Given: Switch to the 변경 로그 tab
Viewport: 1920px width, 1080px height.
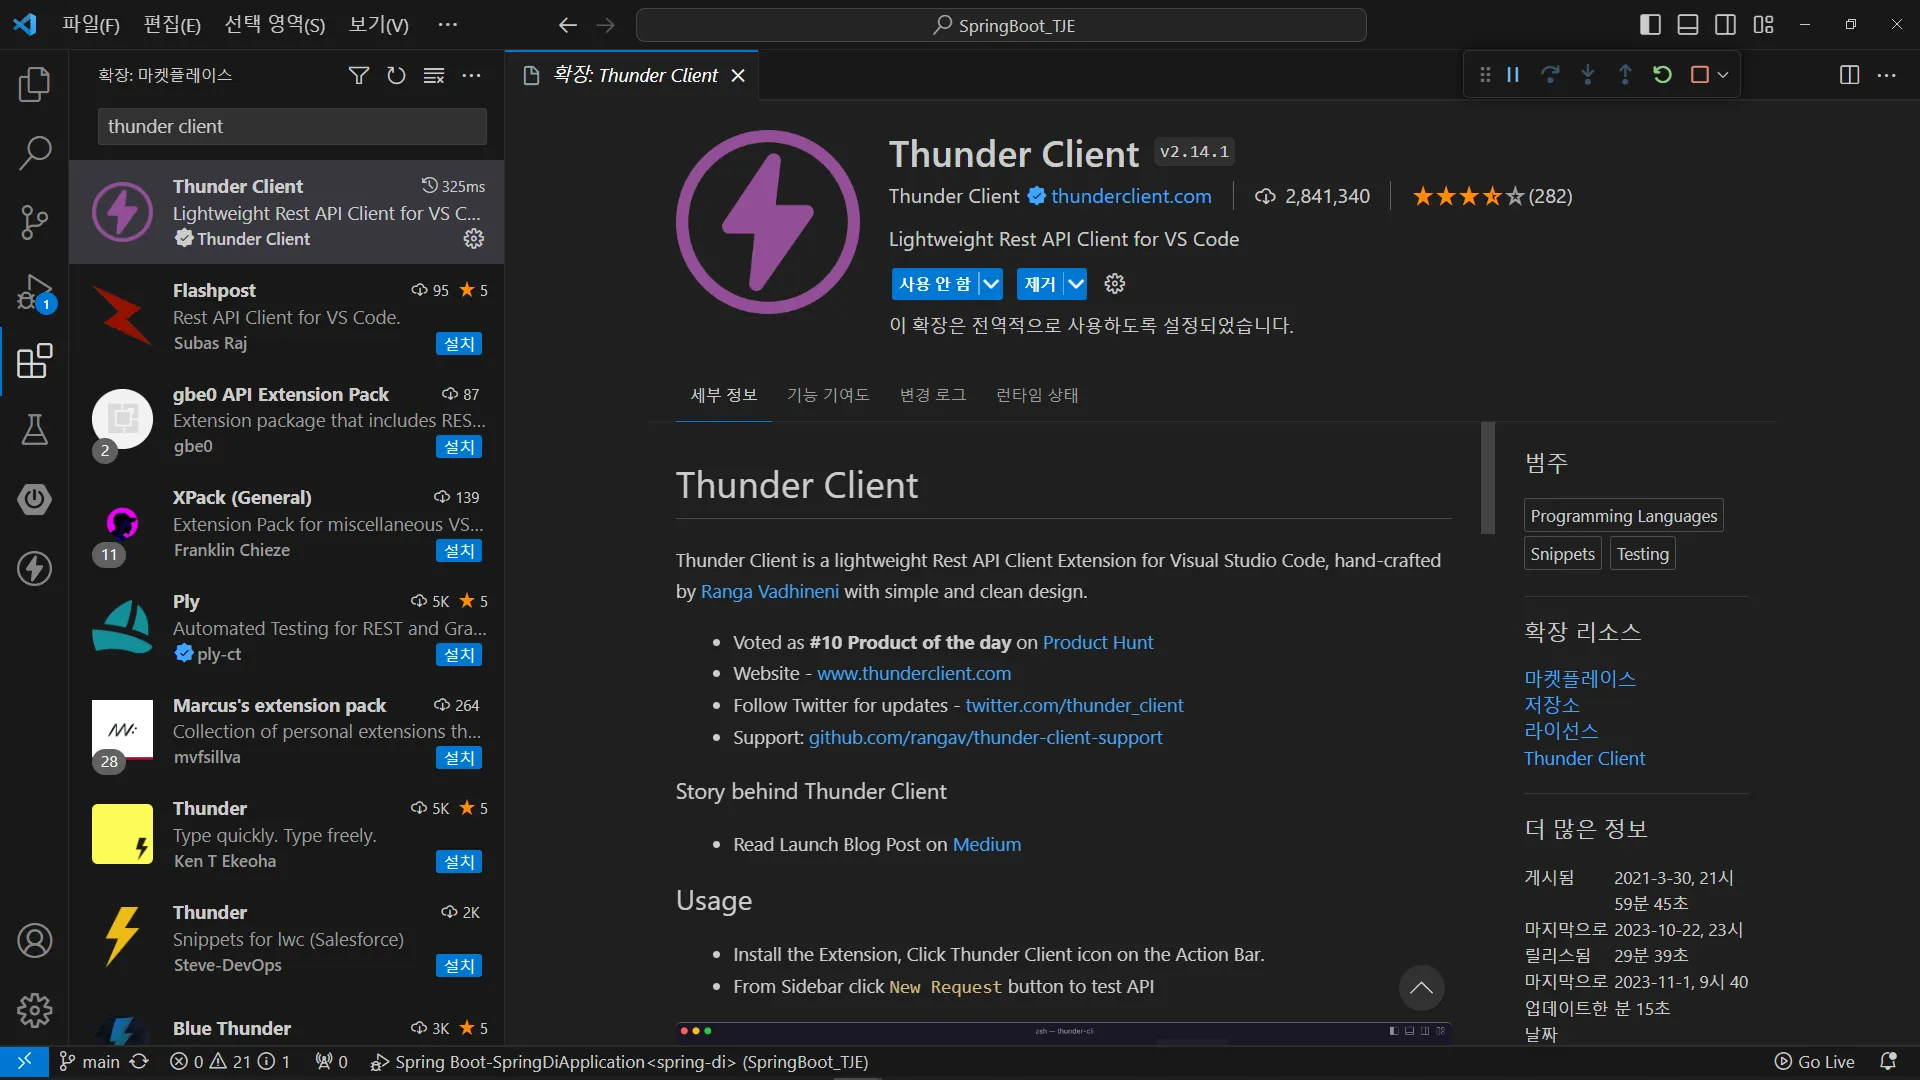Looking at the screenshot, I should pos(932,395).
